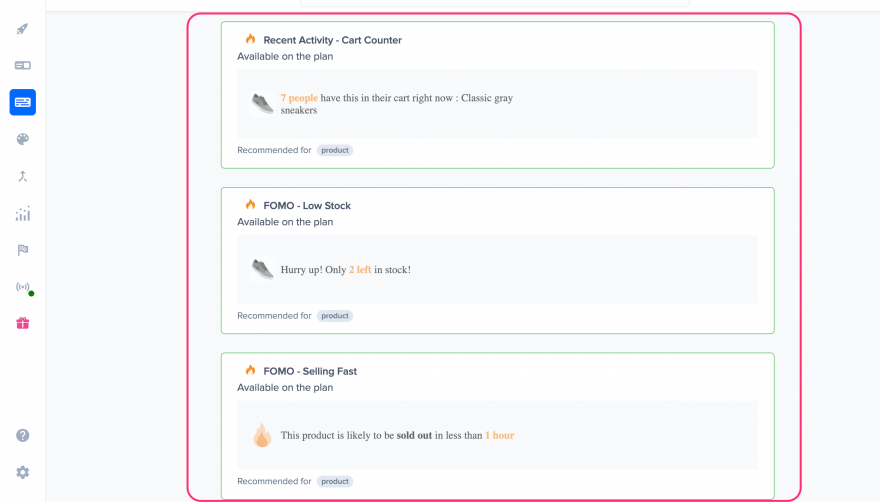Click the rocket icon in the sidebar
This screenshot has height=502, width=880.
pos(22,29)
